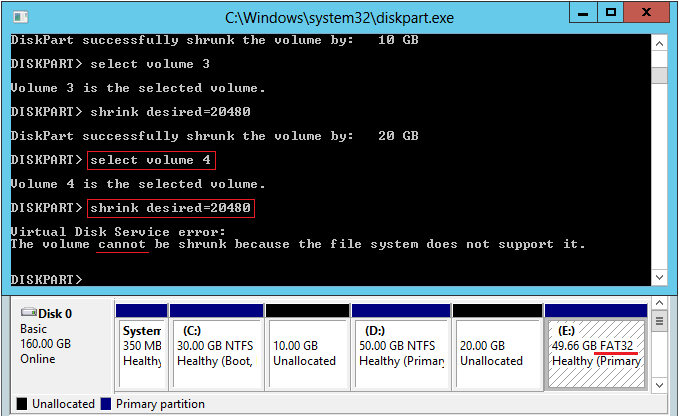Click the console vertical scrollbar thumb
The image size is (679, 416).
point(658,78)
